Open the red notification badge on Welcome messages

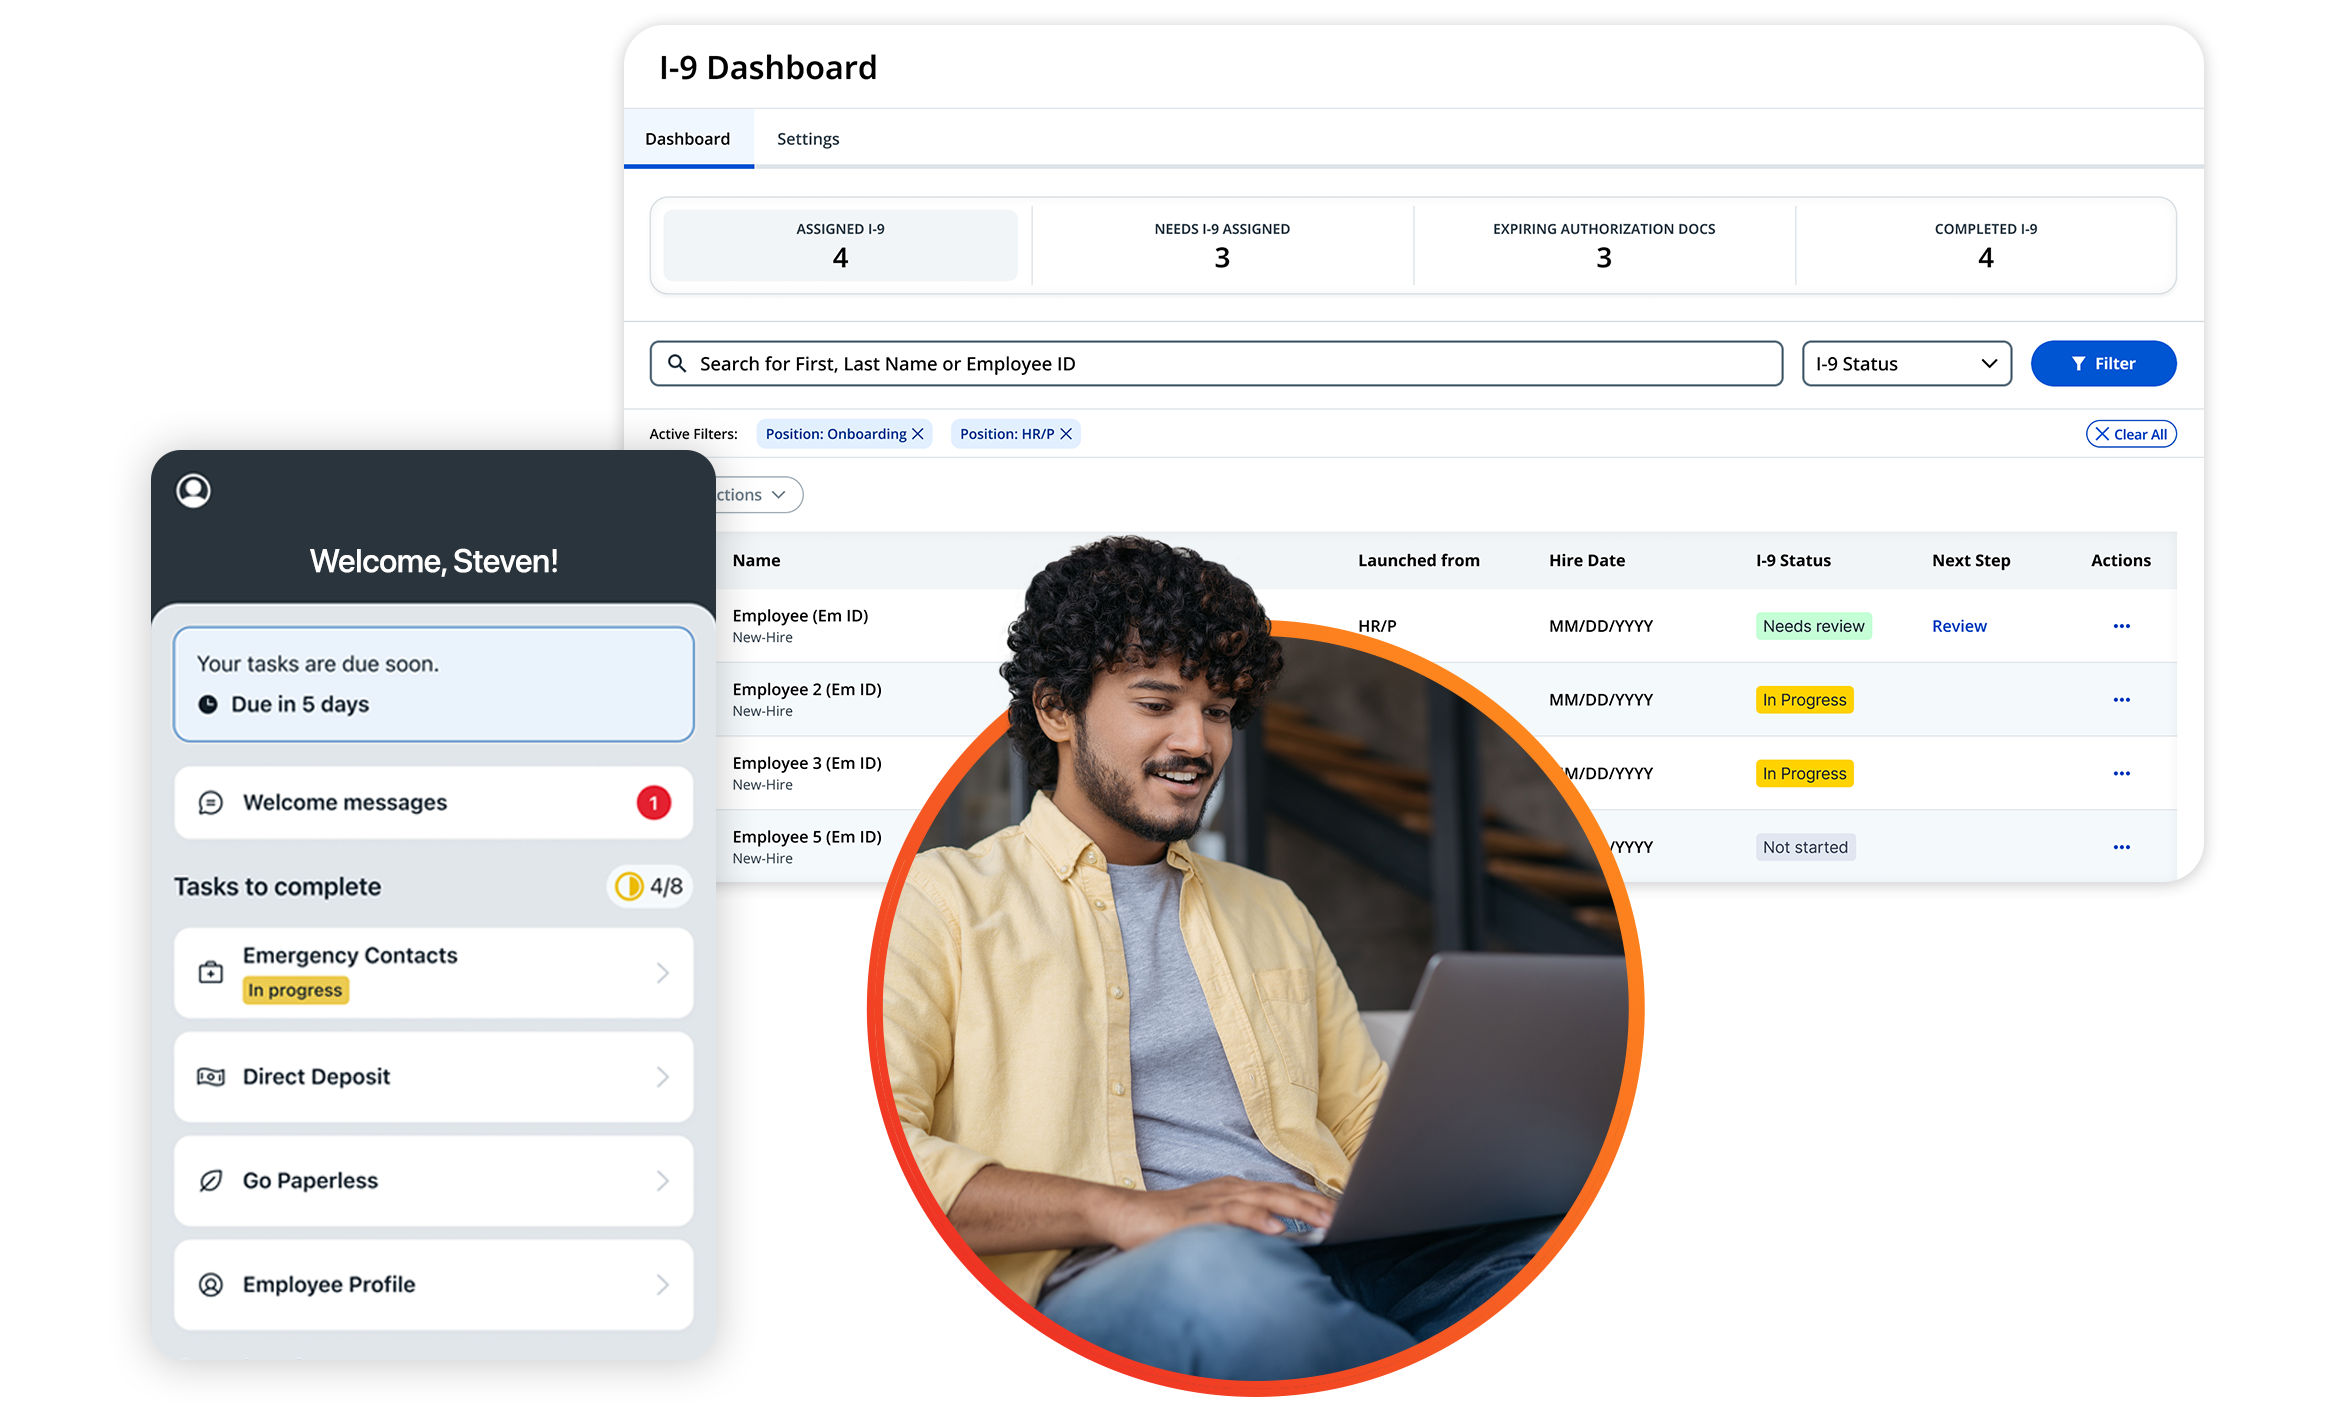pos(654,803)
